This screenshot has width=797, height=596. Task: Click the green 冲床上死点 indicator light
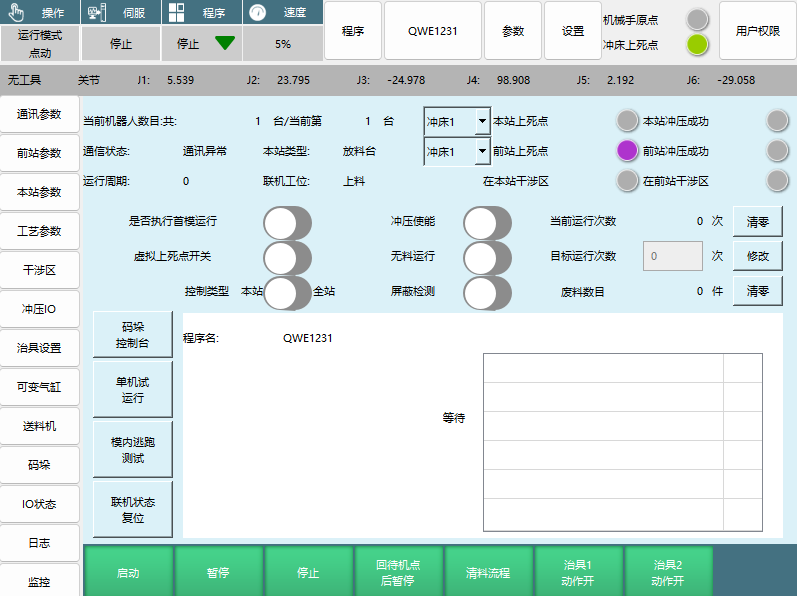pos(697,45)
